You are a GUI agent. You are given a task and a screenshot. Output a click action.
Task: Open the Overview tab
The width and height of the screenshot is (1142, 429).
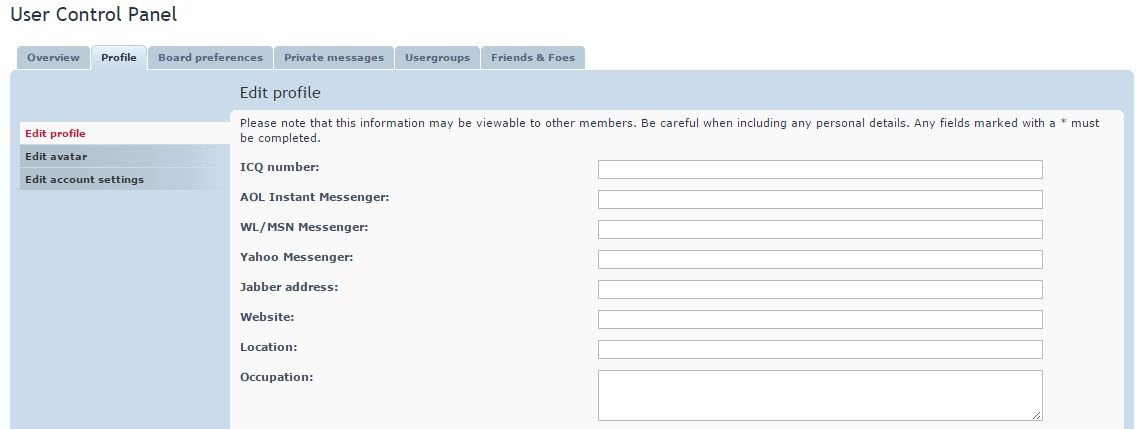pos(53,58)
